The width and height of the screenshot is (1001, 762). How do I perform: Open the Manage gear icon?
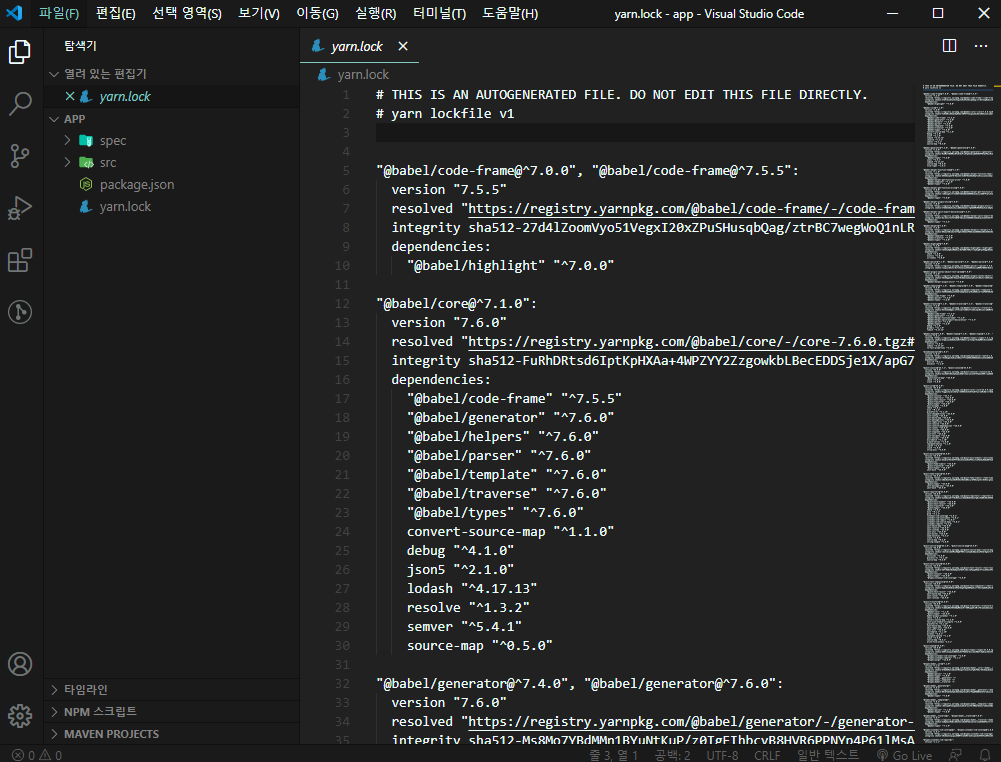20,716
